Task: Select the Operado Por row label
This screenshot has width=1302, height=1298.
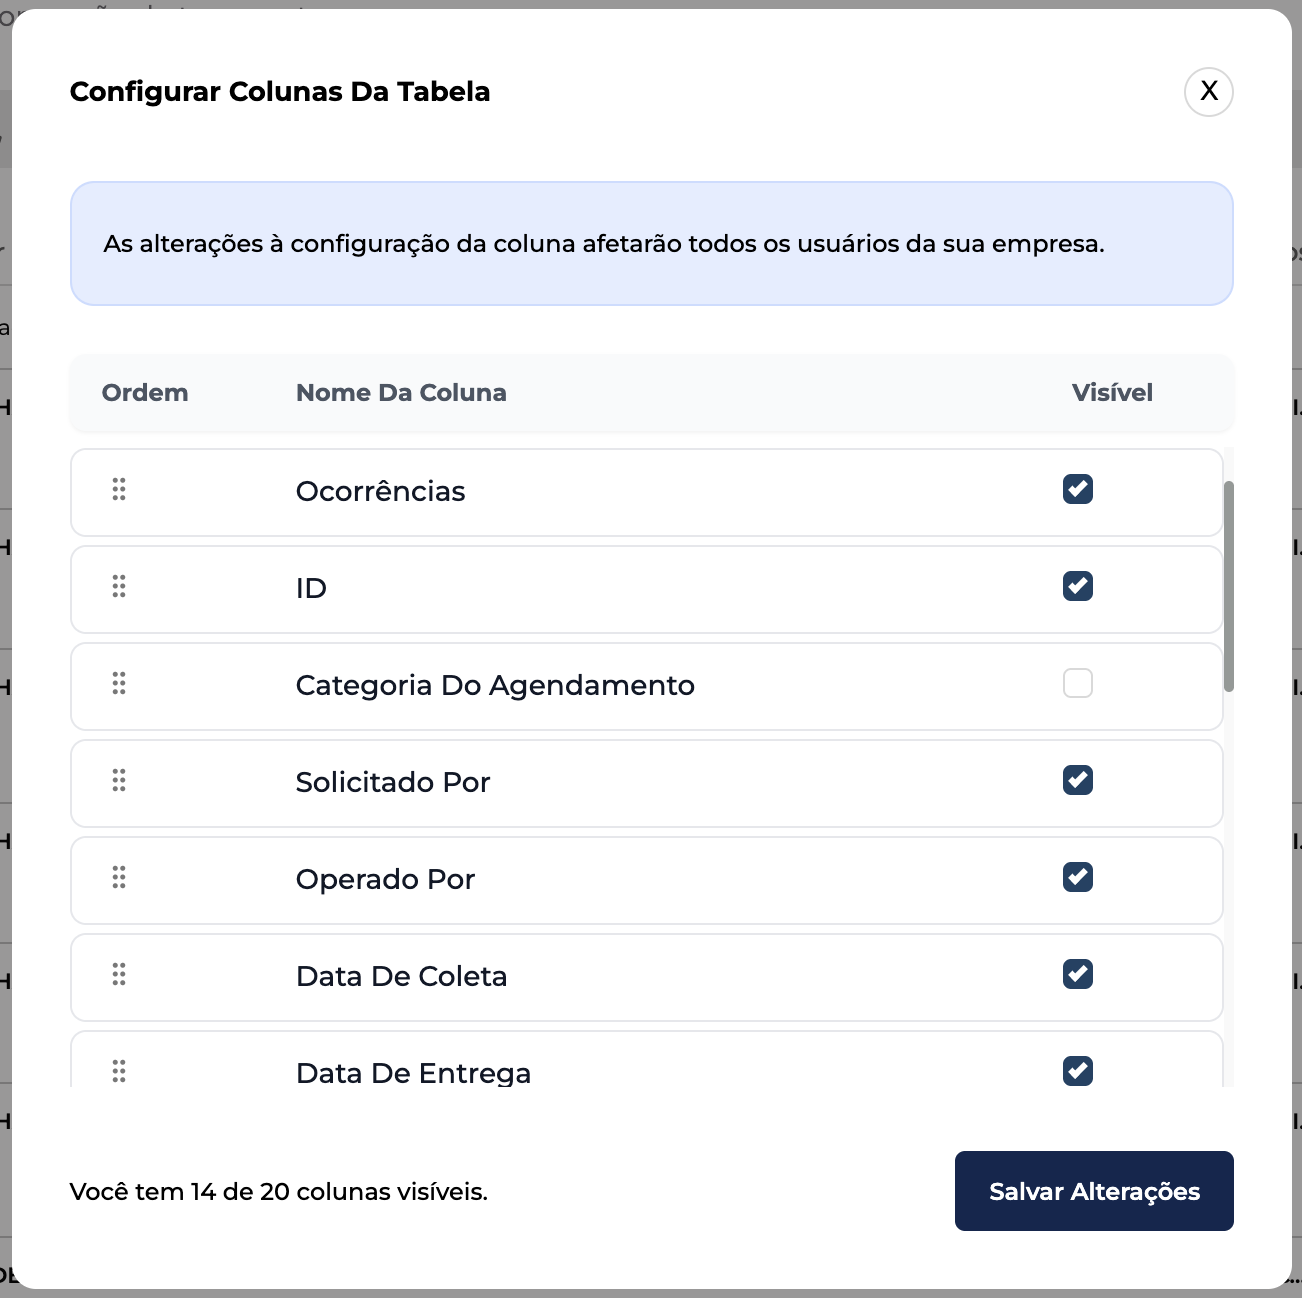Action: [x=385, y=879]
